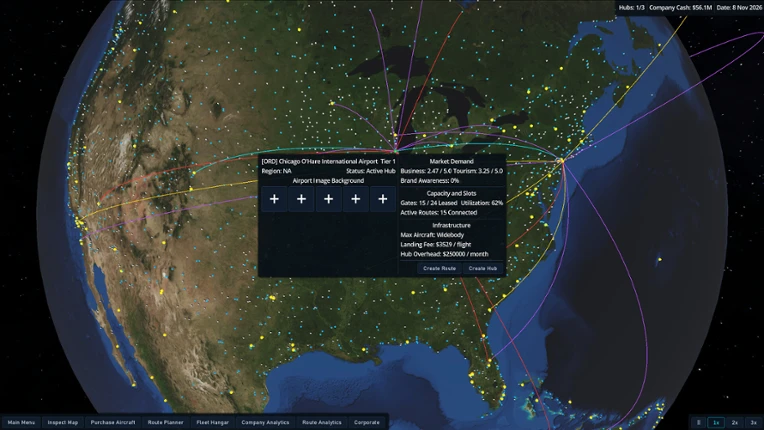Image resolution: width=764 pixels, height=430 pixels.
Task: Click the Capacity and Slots heading
Action: tap(451, 193)
